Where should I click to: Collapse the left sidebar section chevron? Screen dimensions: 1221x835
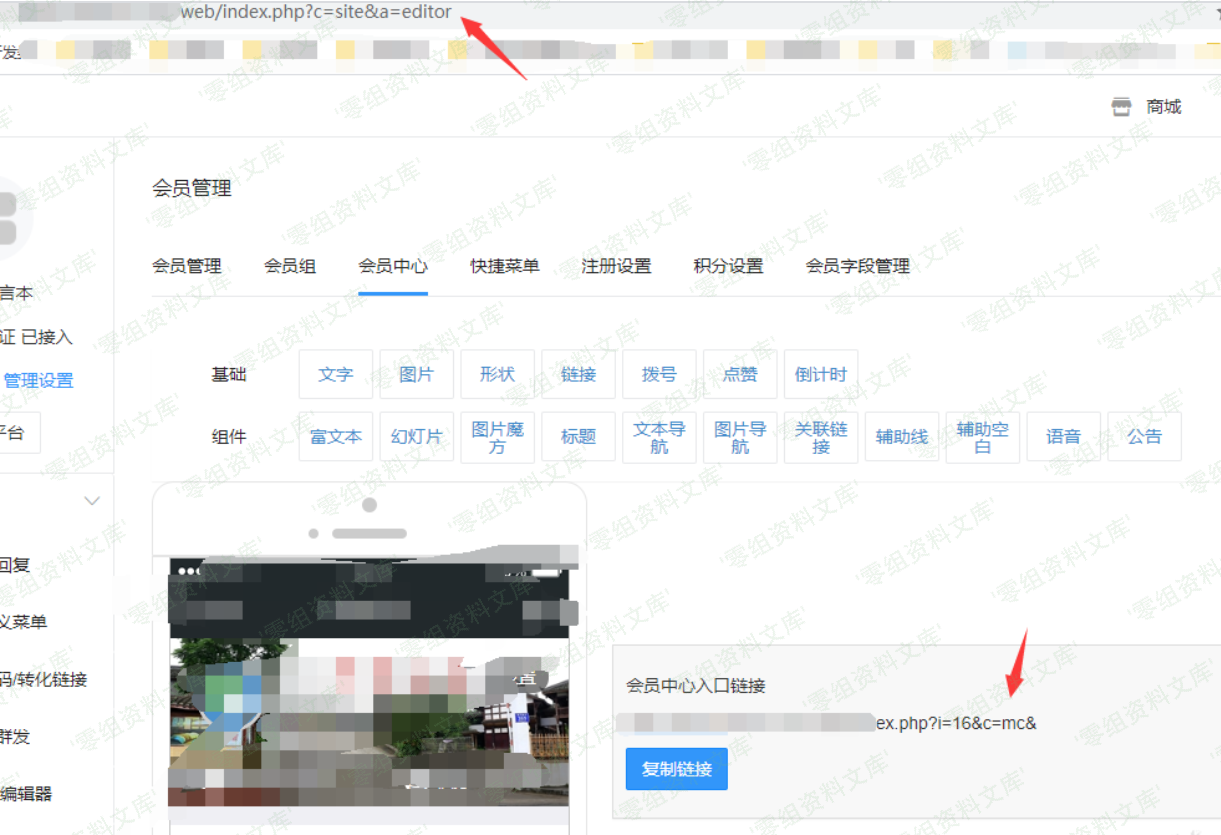point(92,500)
